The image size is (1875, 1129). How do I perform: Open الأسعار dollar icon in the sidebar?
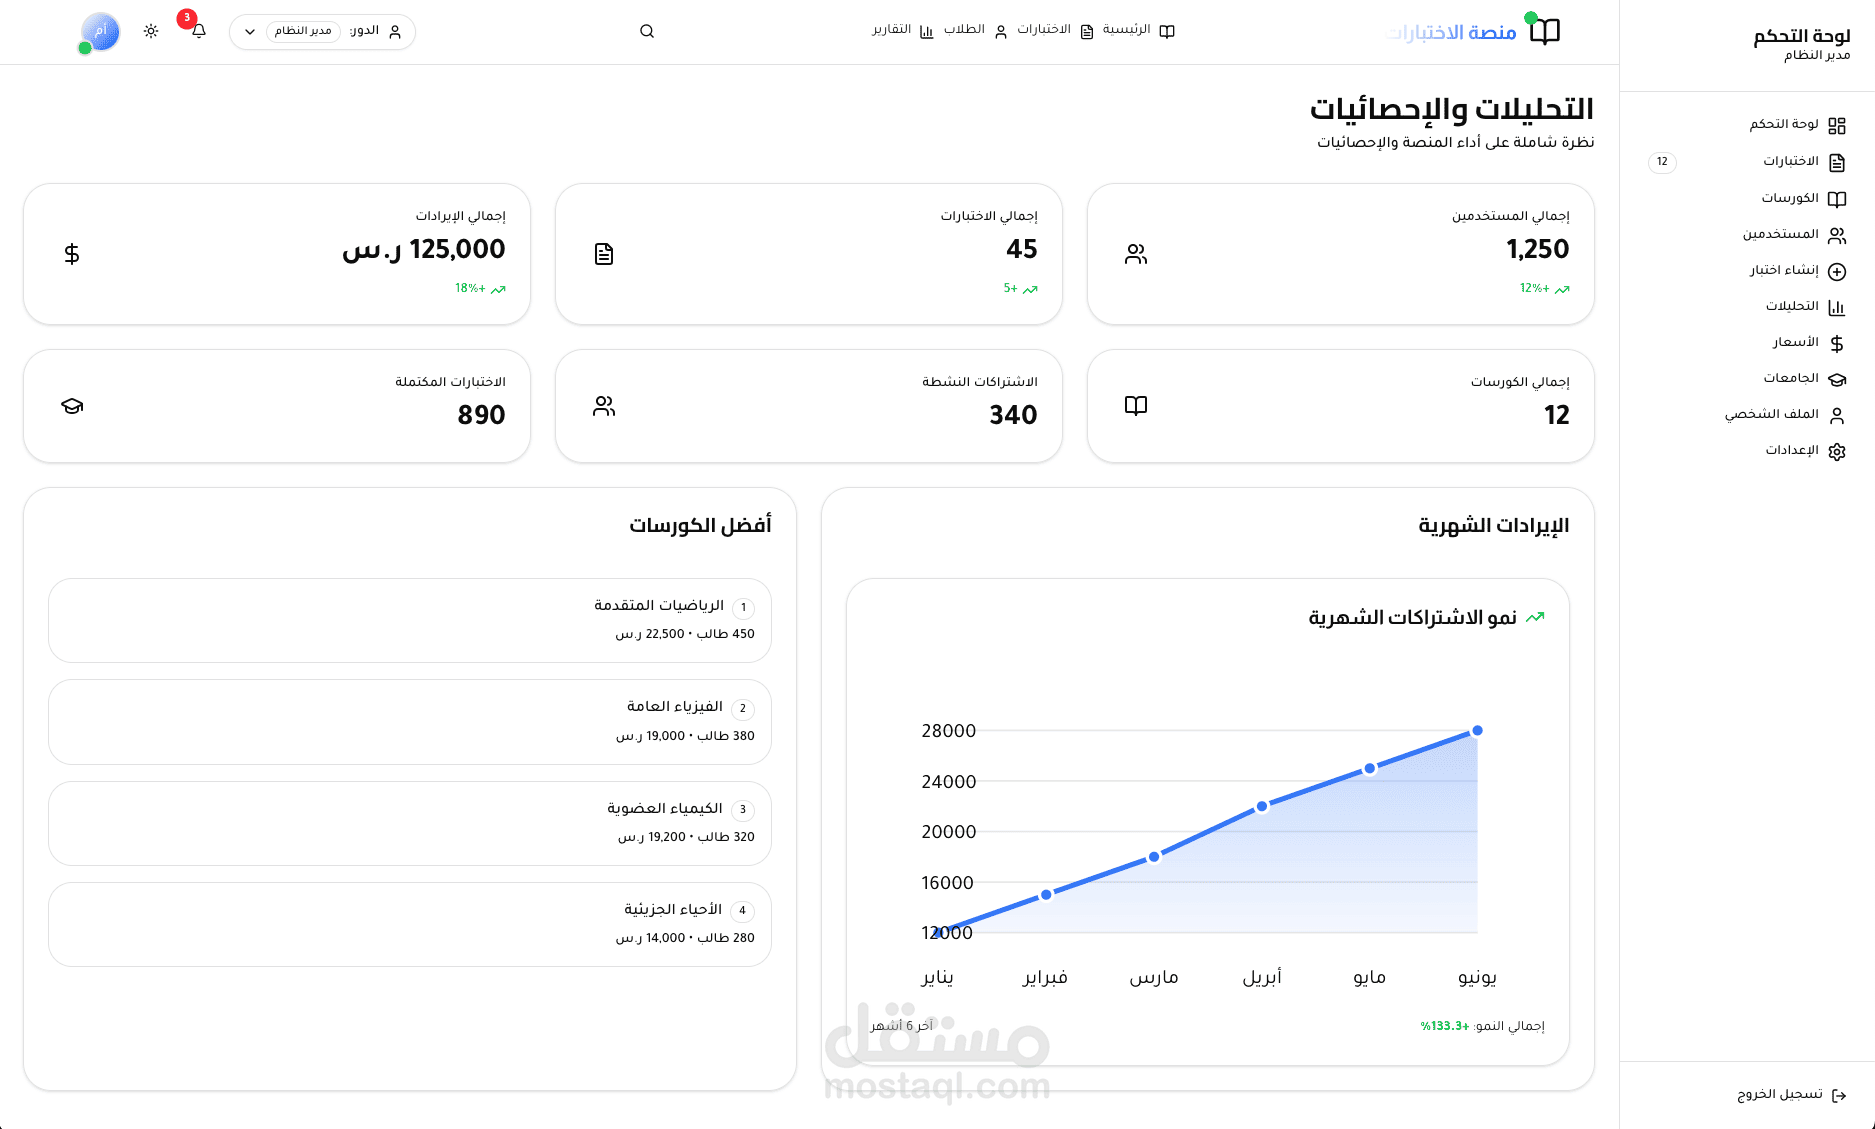point(1837,343)
